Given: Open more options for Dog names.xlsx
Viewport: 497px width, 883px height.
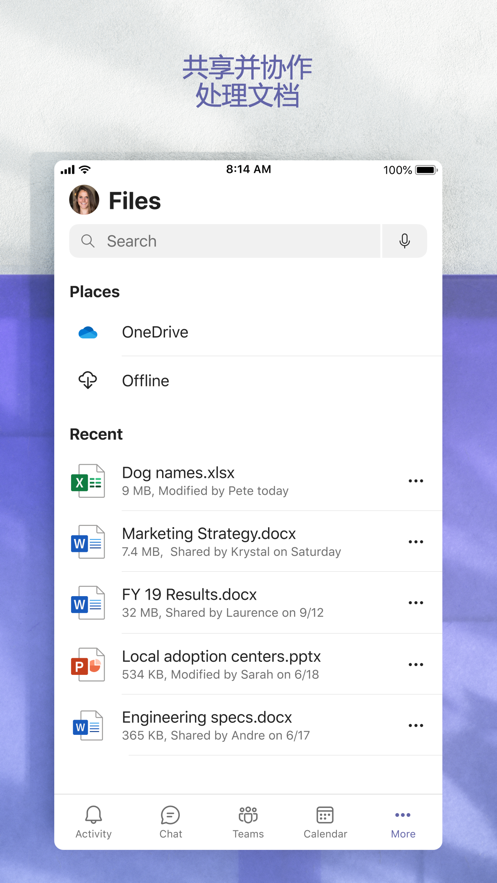Looking at the screenshot, I should point(416,481).
